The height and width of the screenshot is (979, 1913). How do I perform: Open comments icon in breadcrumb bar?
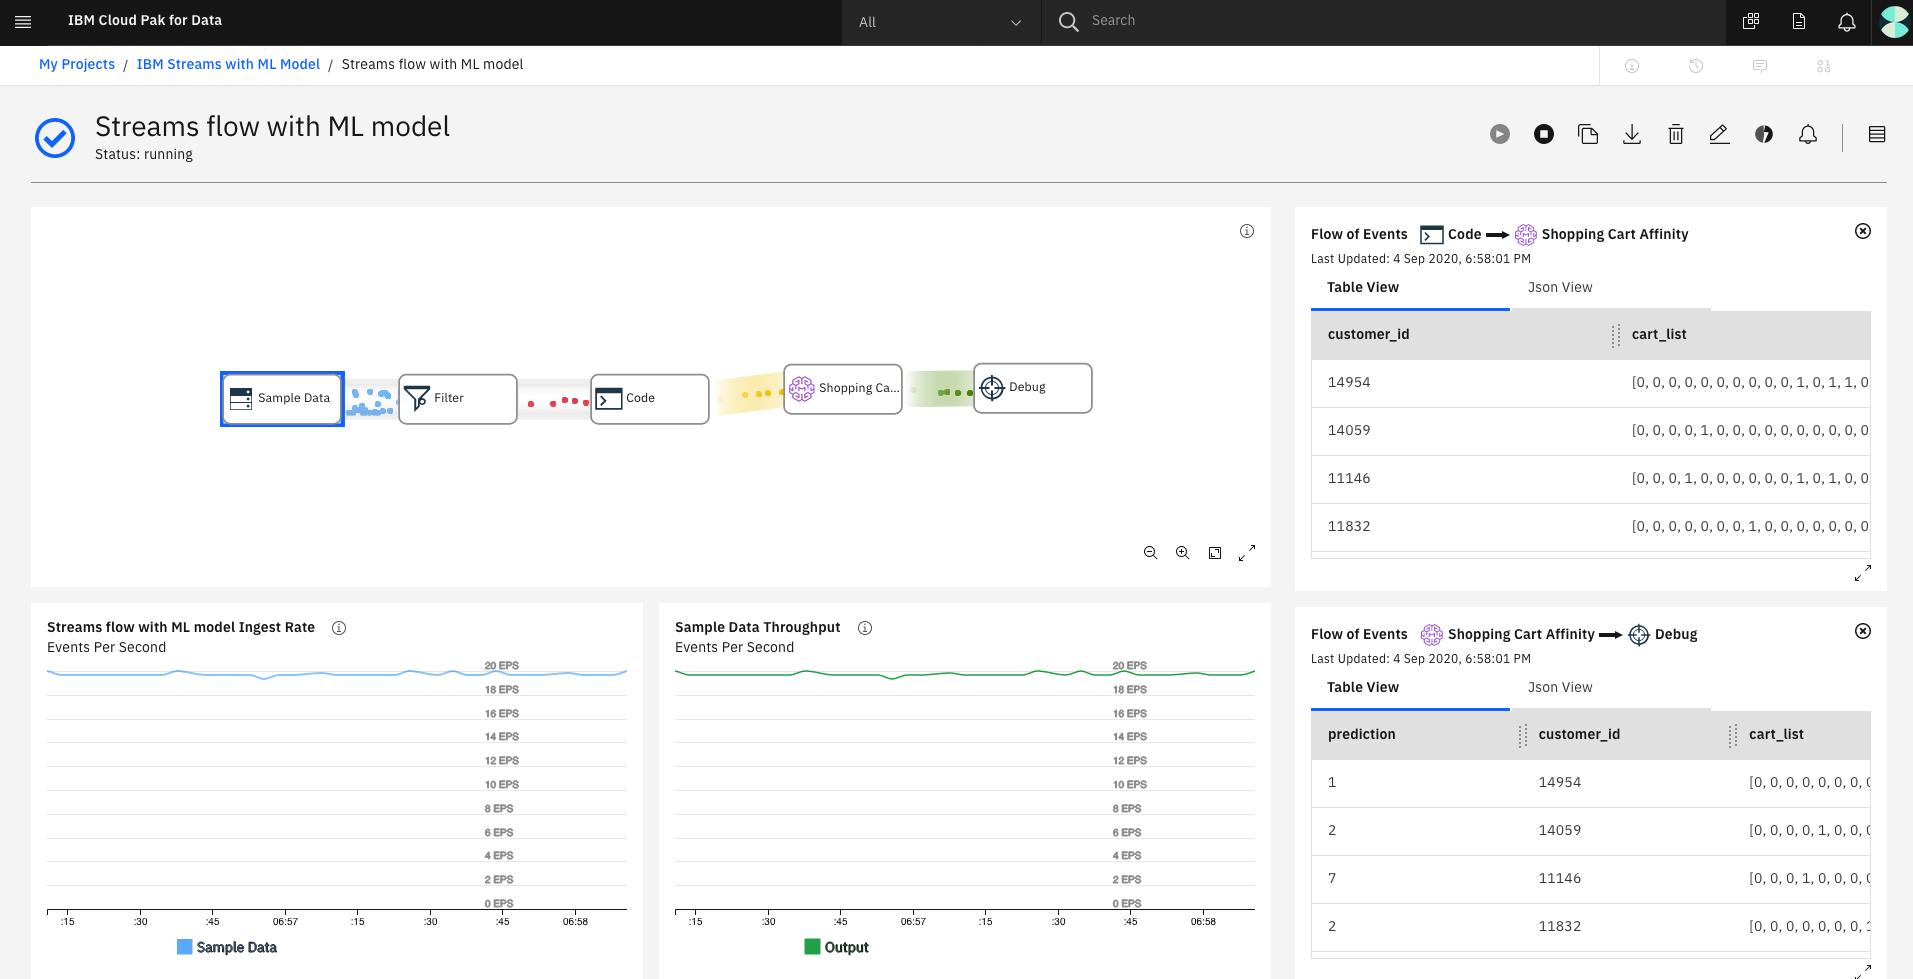point(1760,66)
